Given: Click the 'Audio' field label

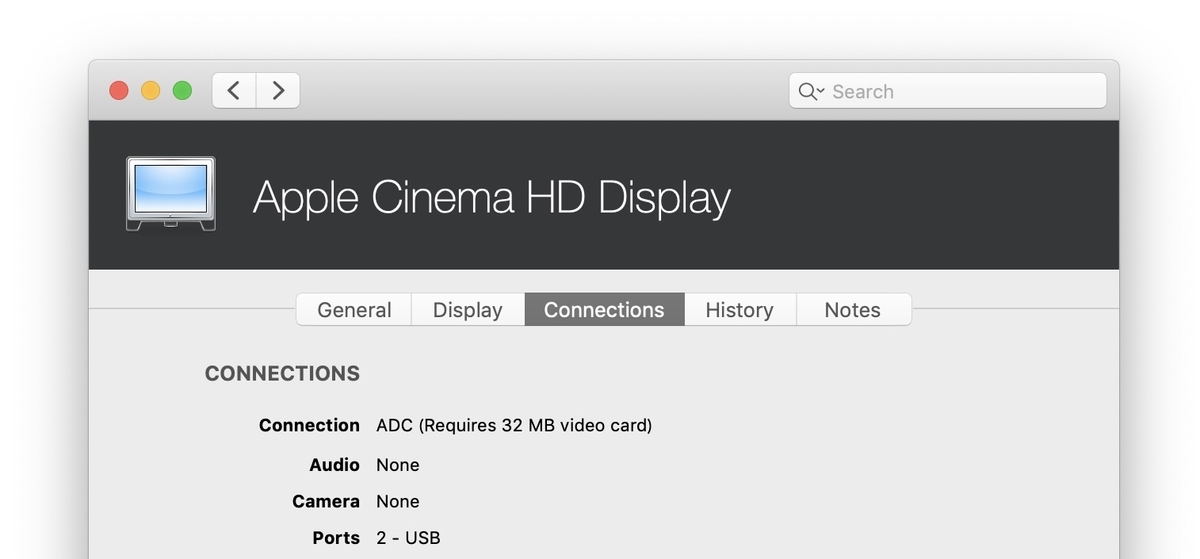Looking at the screenshot, I should (x=334, y=465).
